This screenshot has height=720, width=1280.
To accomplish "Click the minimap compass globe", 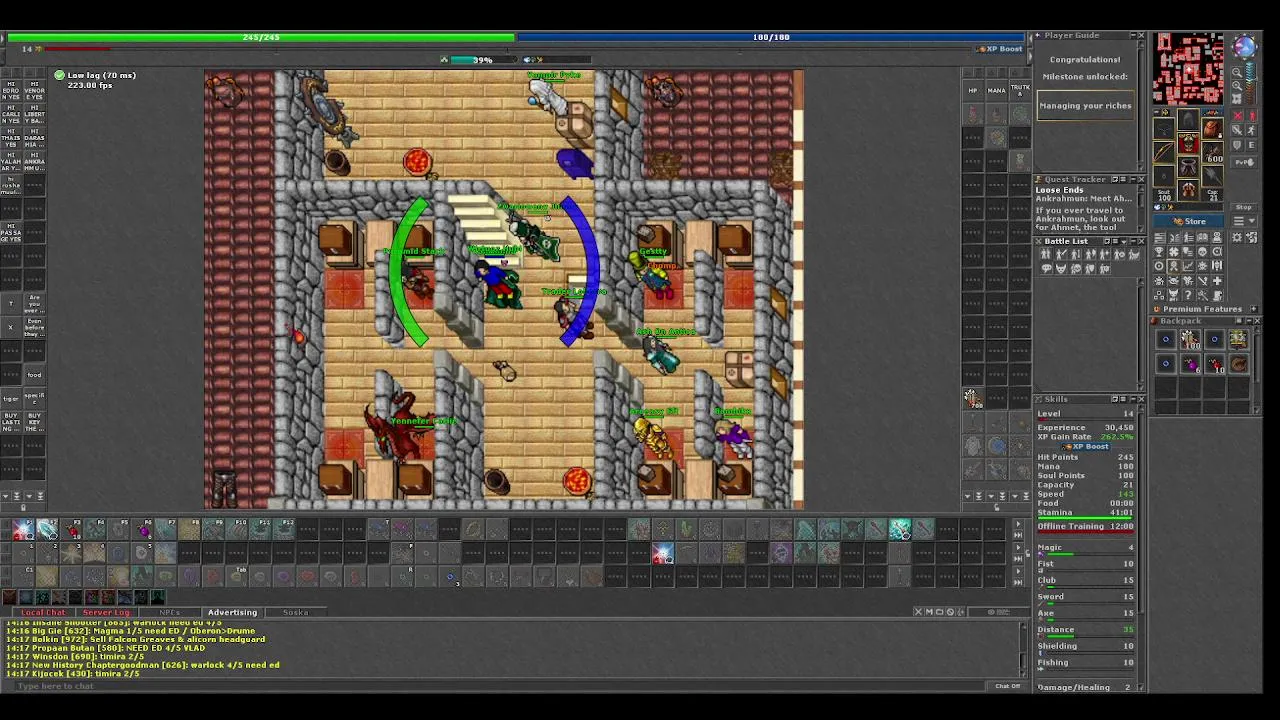I will pyautogui.click(x=1245, y=45).
